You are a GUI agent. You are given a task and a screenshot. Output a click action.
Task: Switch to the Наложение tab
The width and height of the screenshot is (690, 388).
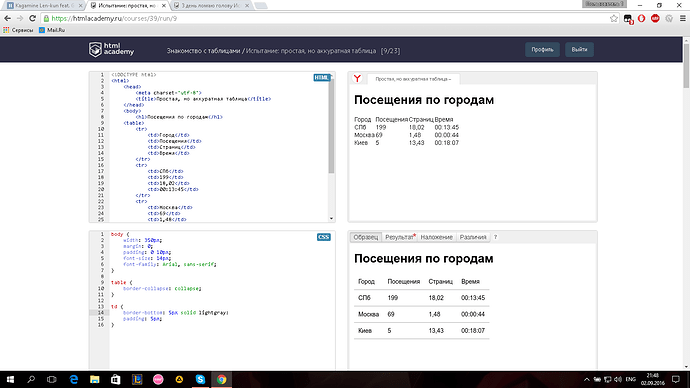click(x=437, y=237)
